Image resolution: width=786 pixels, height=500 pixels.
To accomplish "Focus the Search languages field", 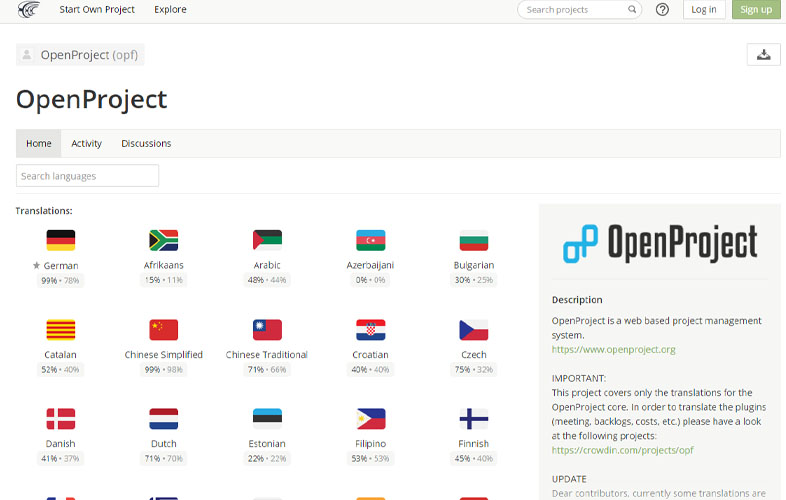I will 87,176.
